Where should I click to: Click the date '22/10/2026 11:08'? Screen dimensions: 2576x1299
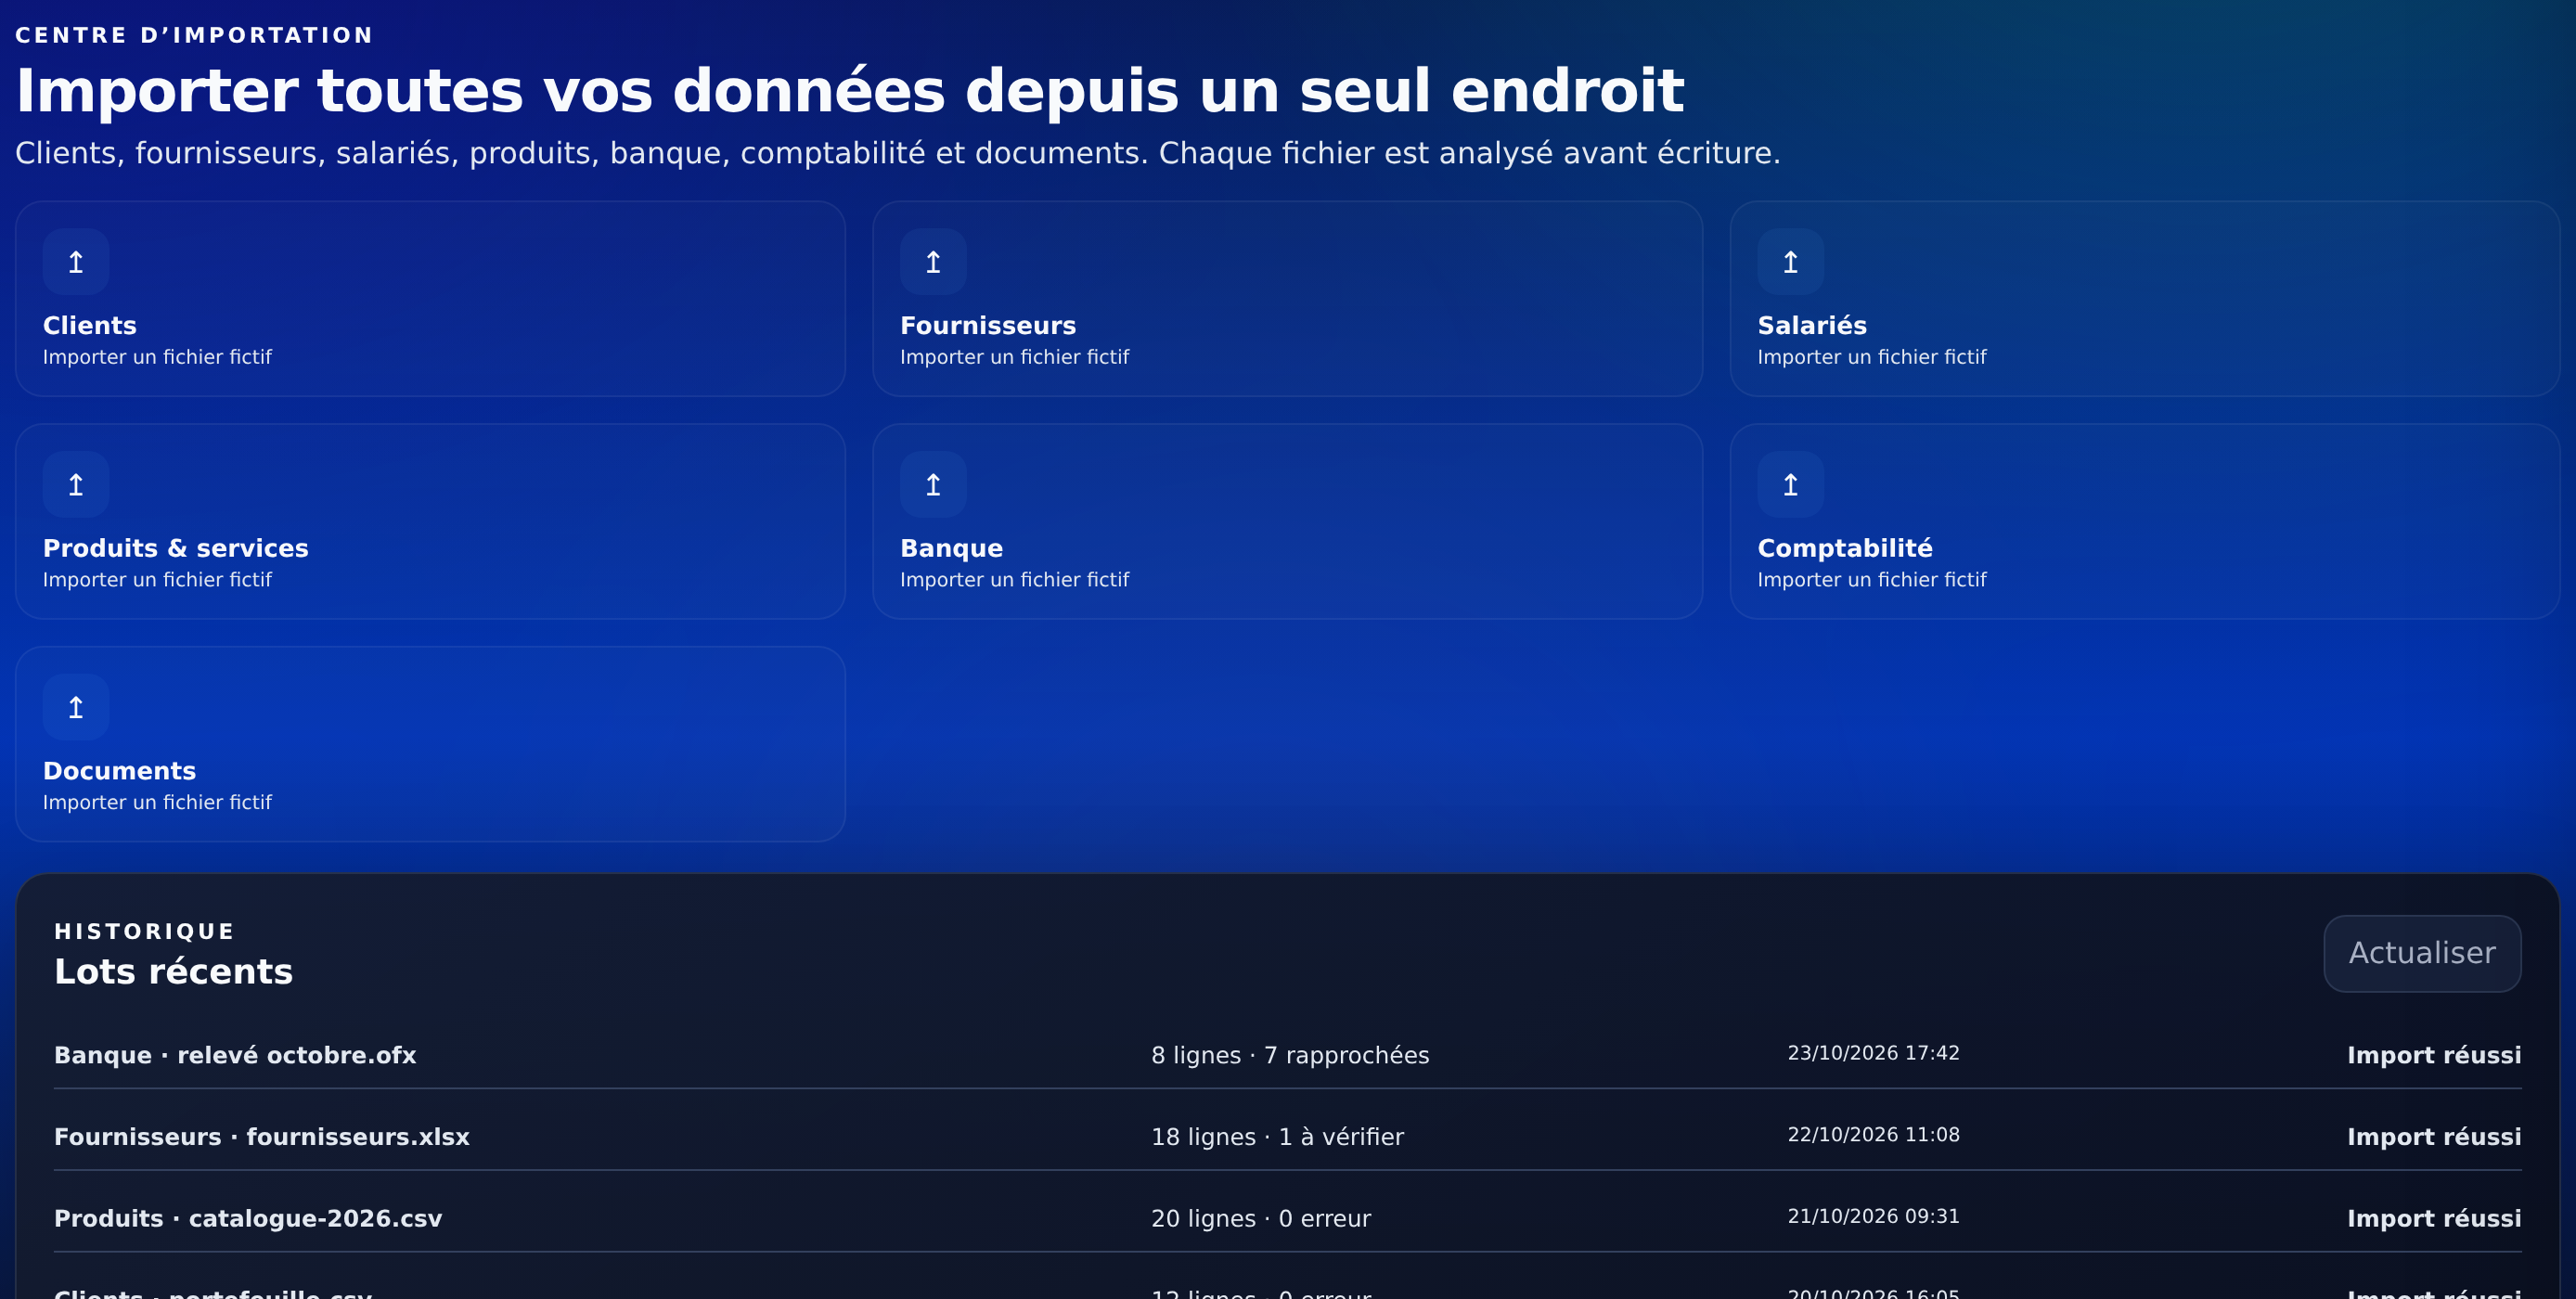coord(1873,1136)
